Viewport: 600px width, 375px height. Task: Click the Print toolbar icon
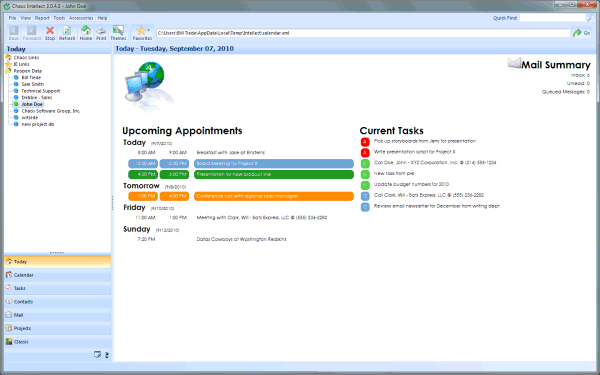101,33
